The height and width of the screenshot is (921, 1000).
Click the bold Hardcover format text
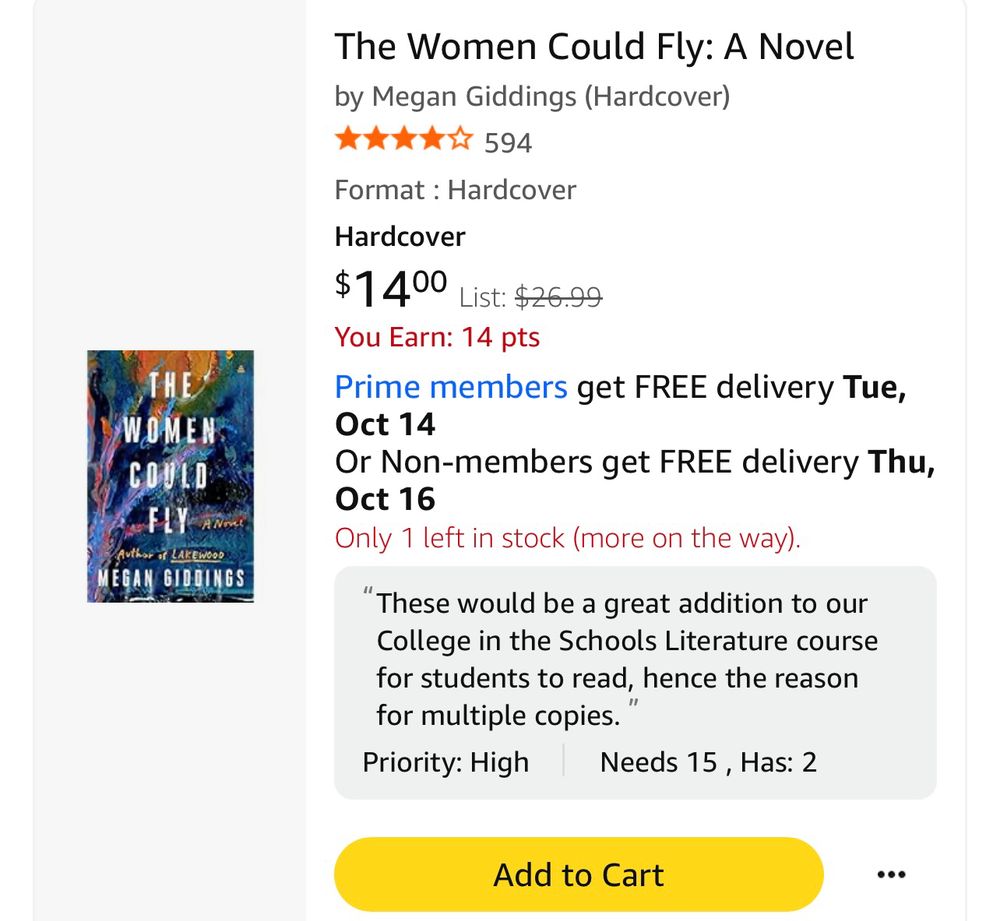(x=400, y=237)
